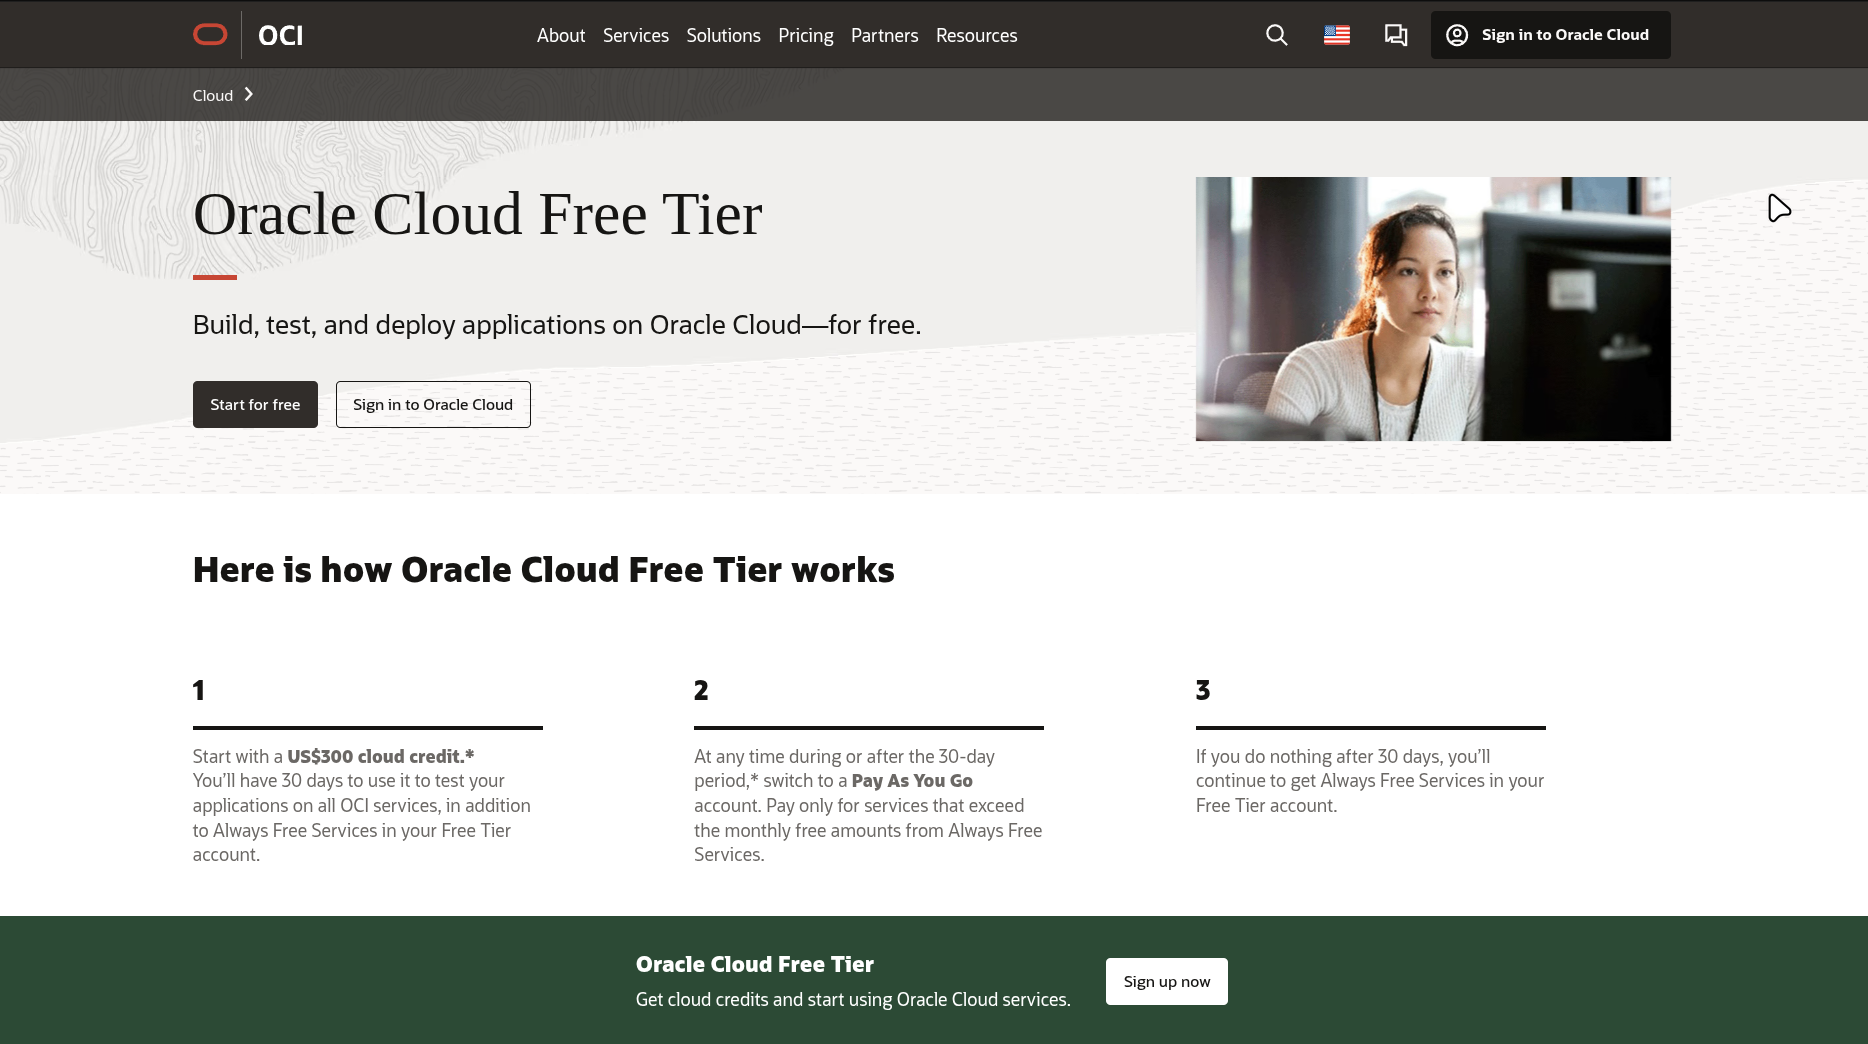Click the Oracle red logo icon
The image size is (1868, 1044).
pos(210,35)
